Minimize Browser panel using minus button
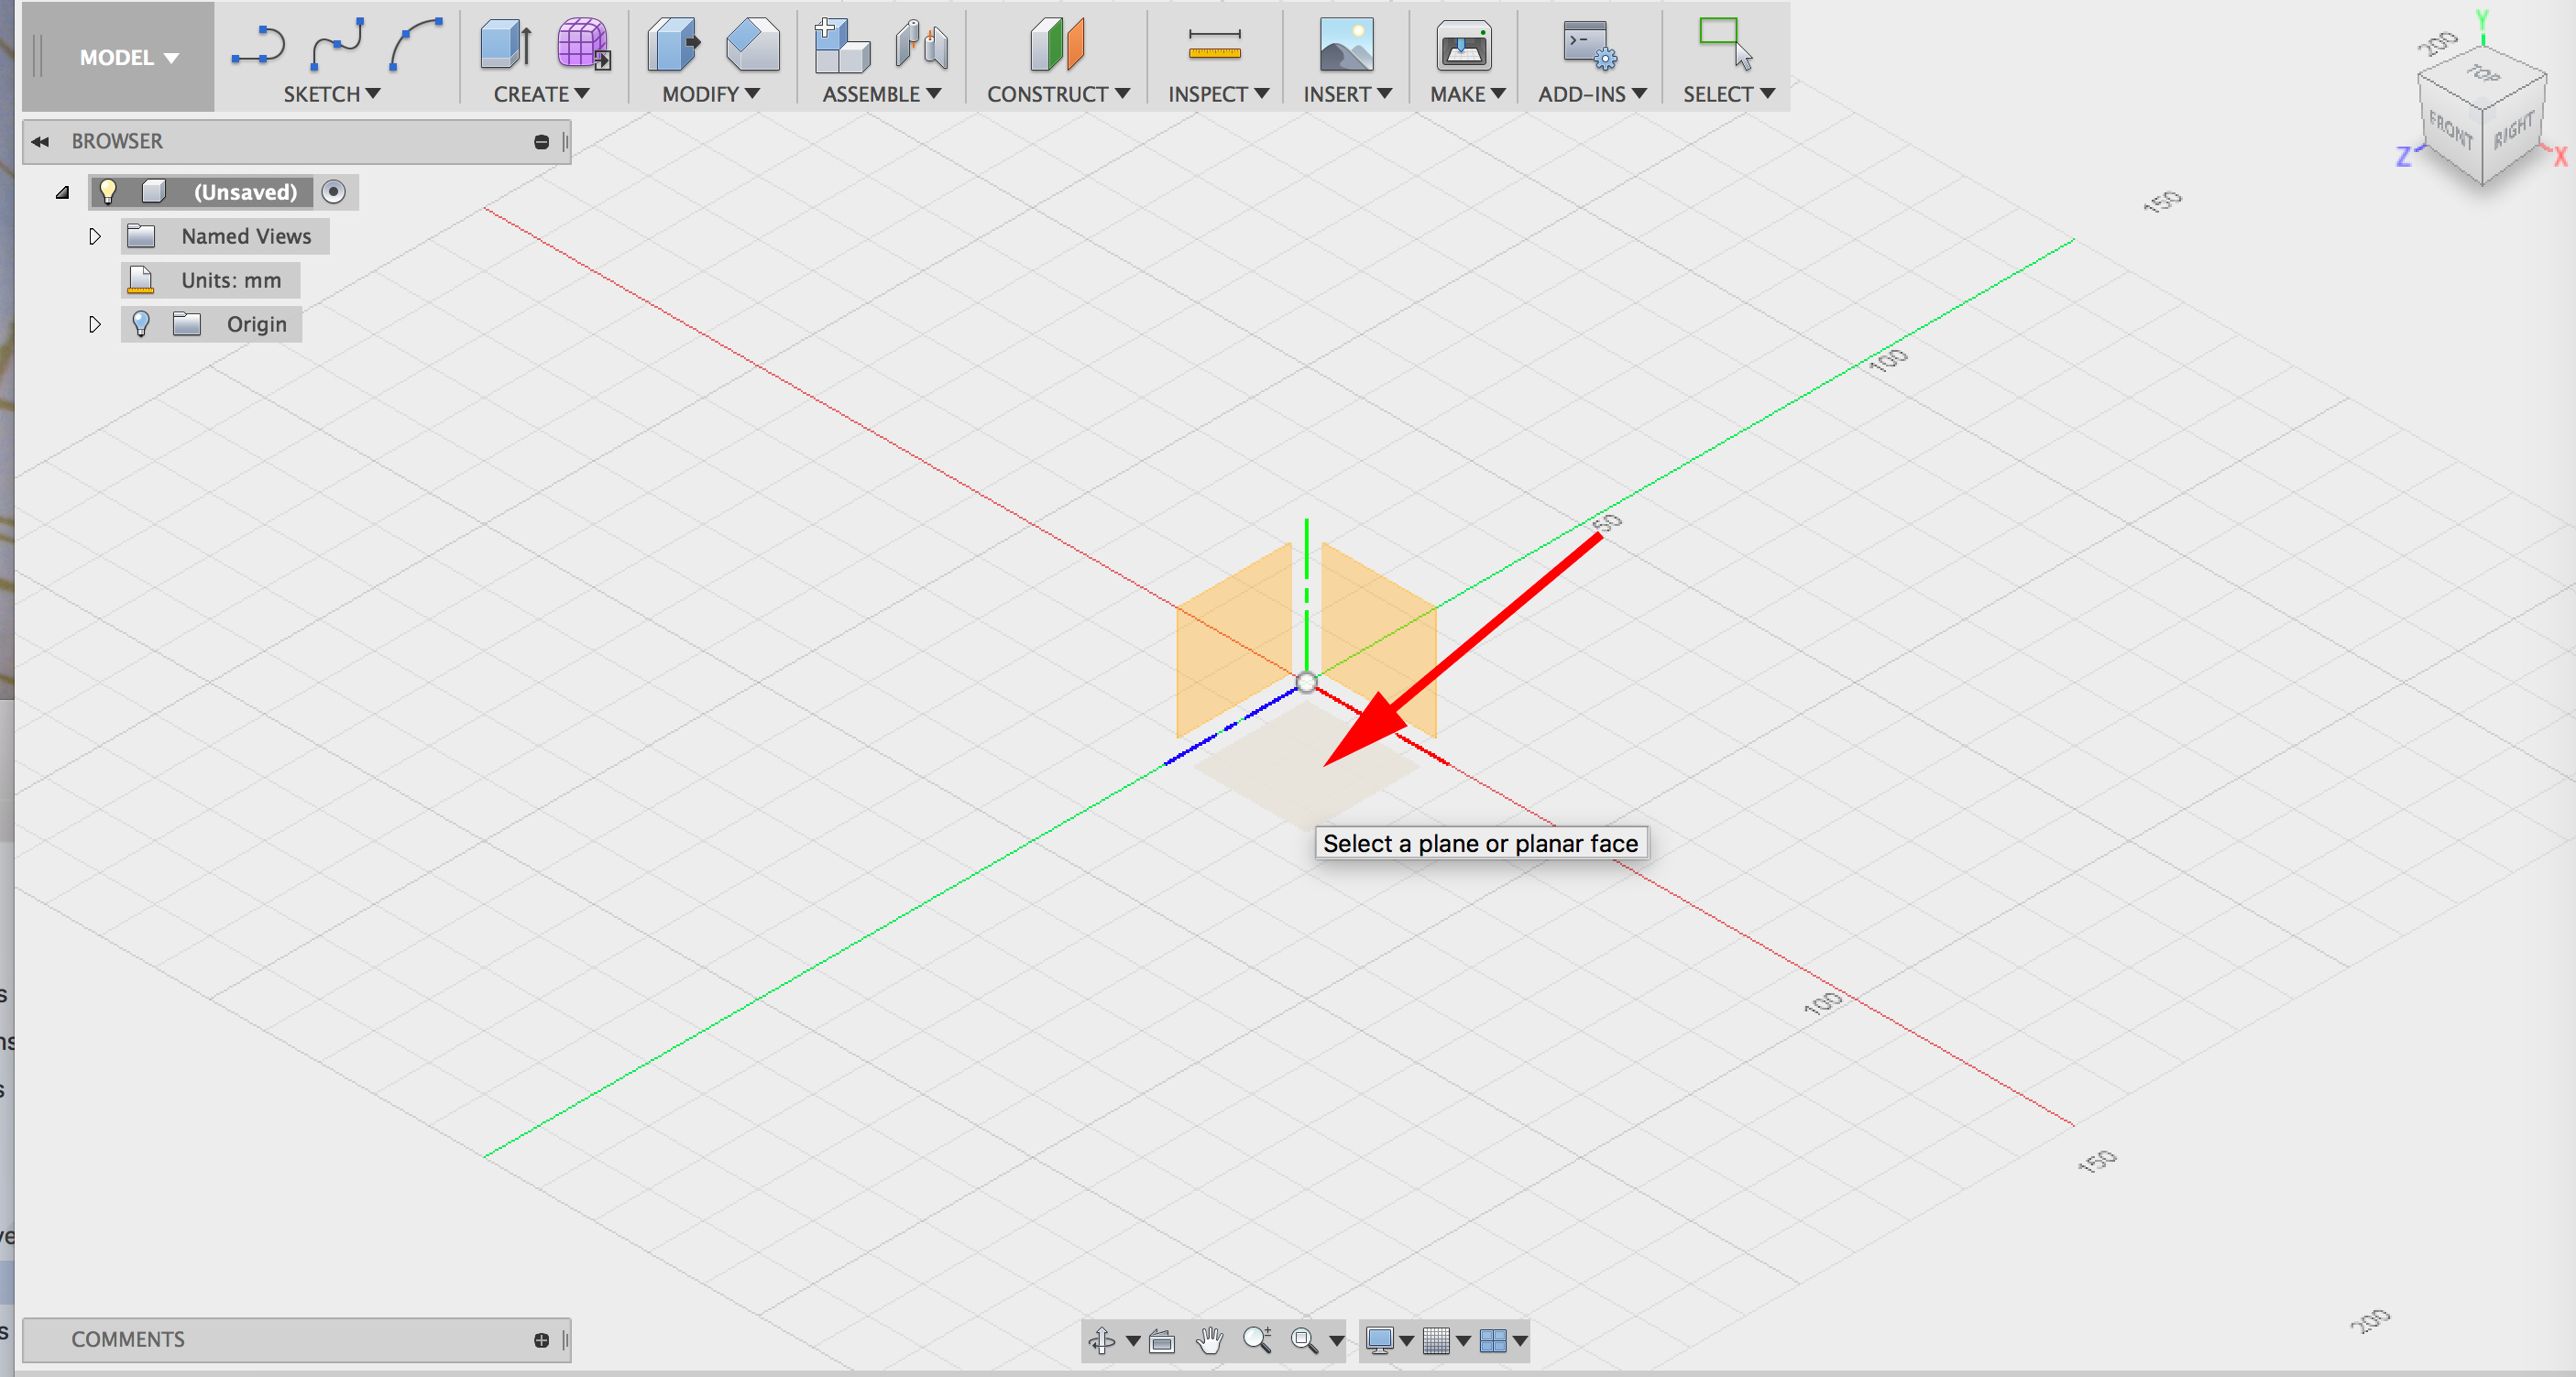Viewport: 2576px width, 1377px height. pyautogui.click(x=542, y=142)
